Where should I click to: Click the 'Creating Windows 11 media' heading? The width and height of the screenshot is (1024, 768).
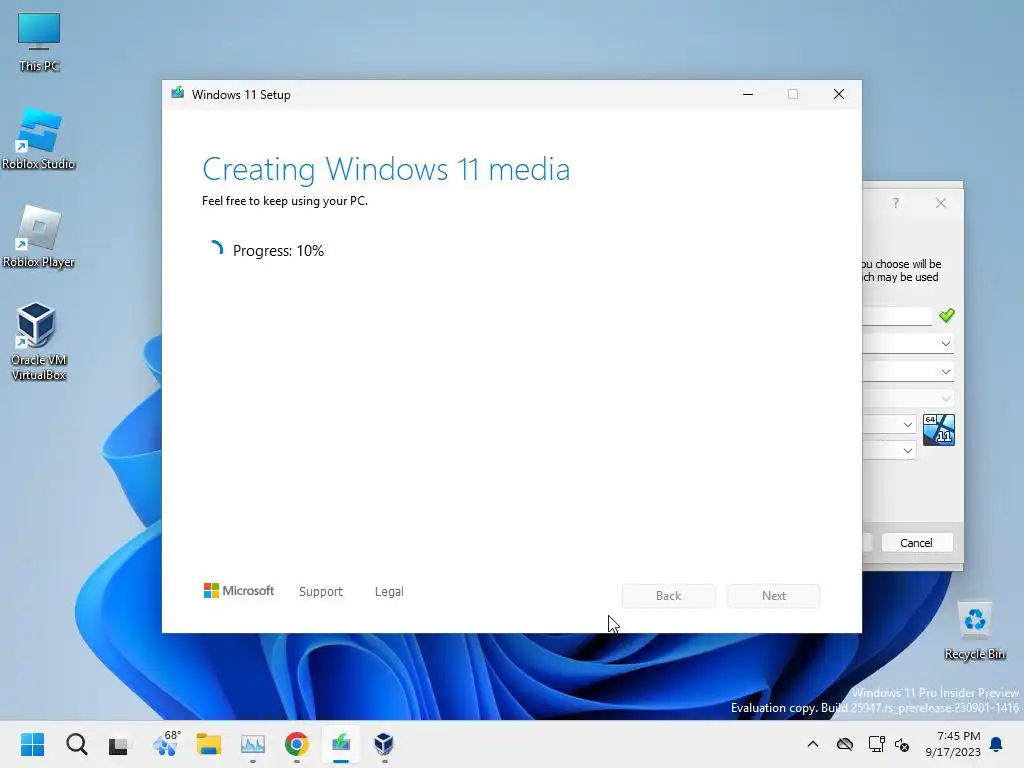point(386,169)
